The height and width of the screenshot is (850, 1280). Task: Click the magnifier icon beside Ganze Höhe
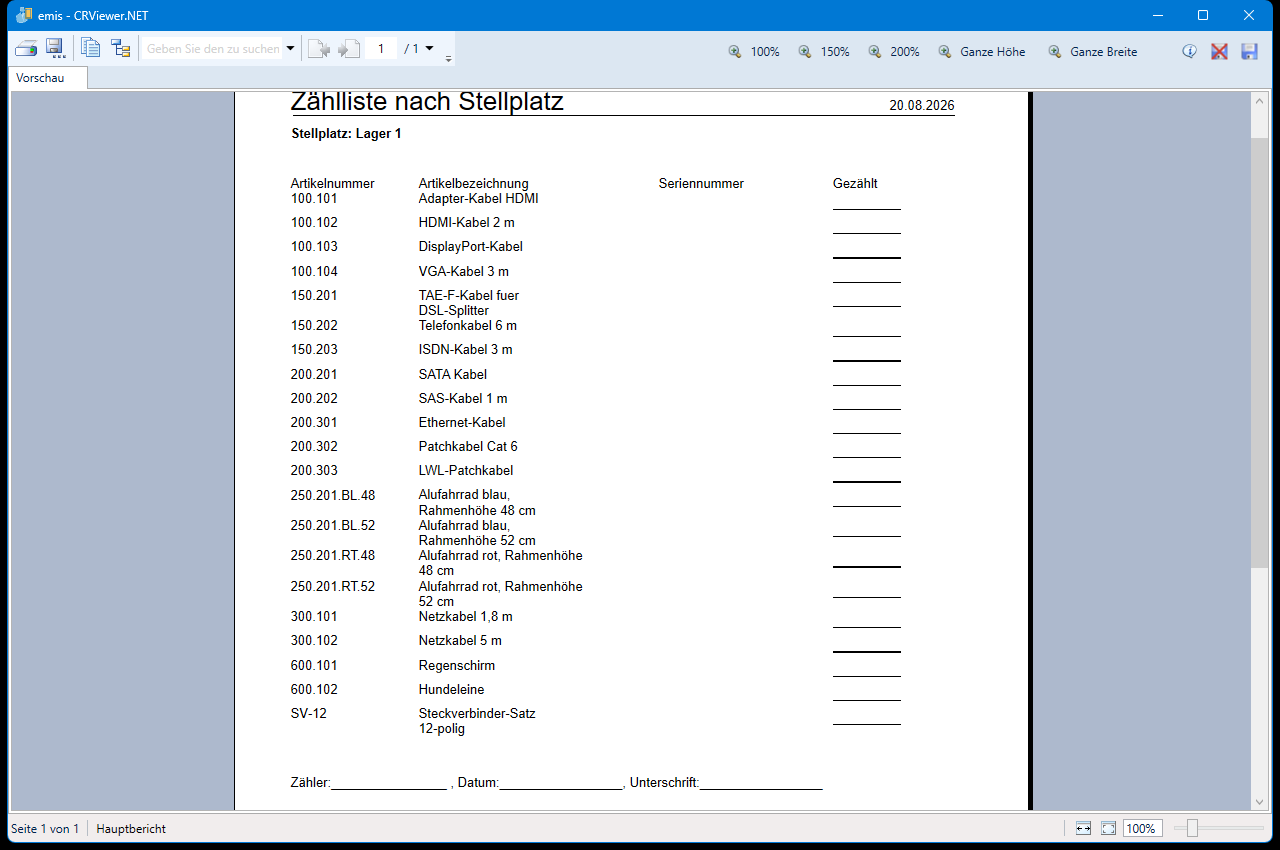click(945, 52)
